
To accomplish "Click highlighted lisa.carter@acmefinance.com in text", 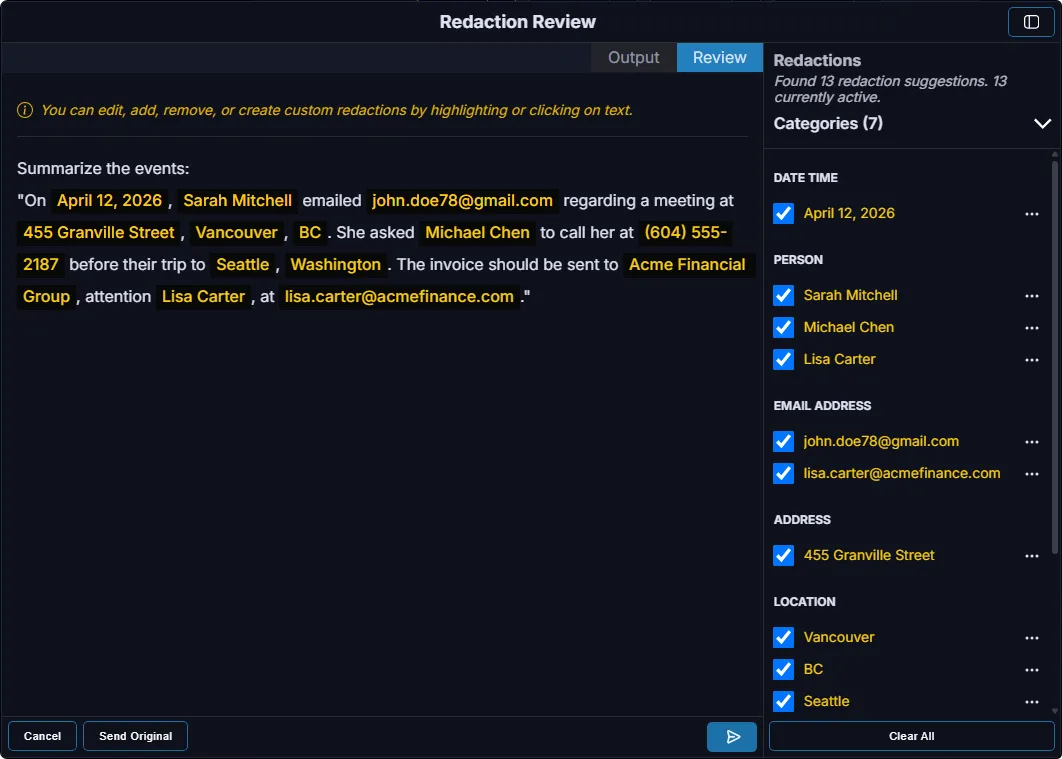I will (399, 297).
